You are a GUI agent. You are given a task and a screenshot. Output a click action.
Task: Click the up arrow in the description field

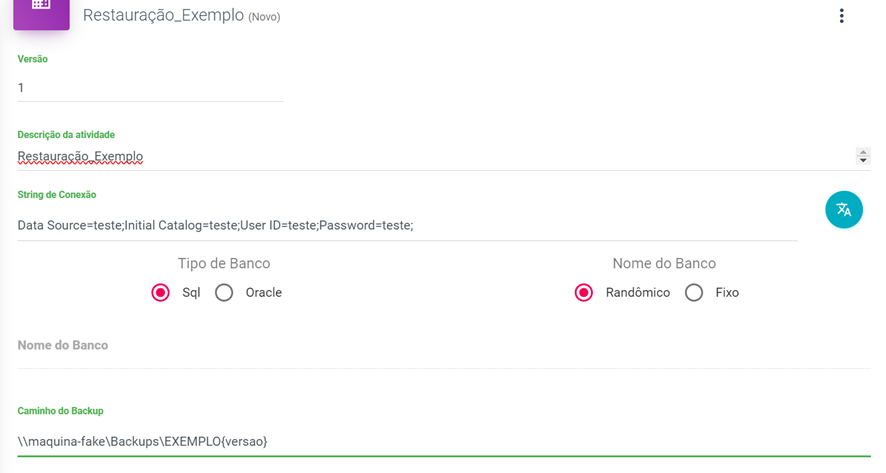point(863,153)
